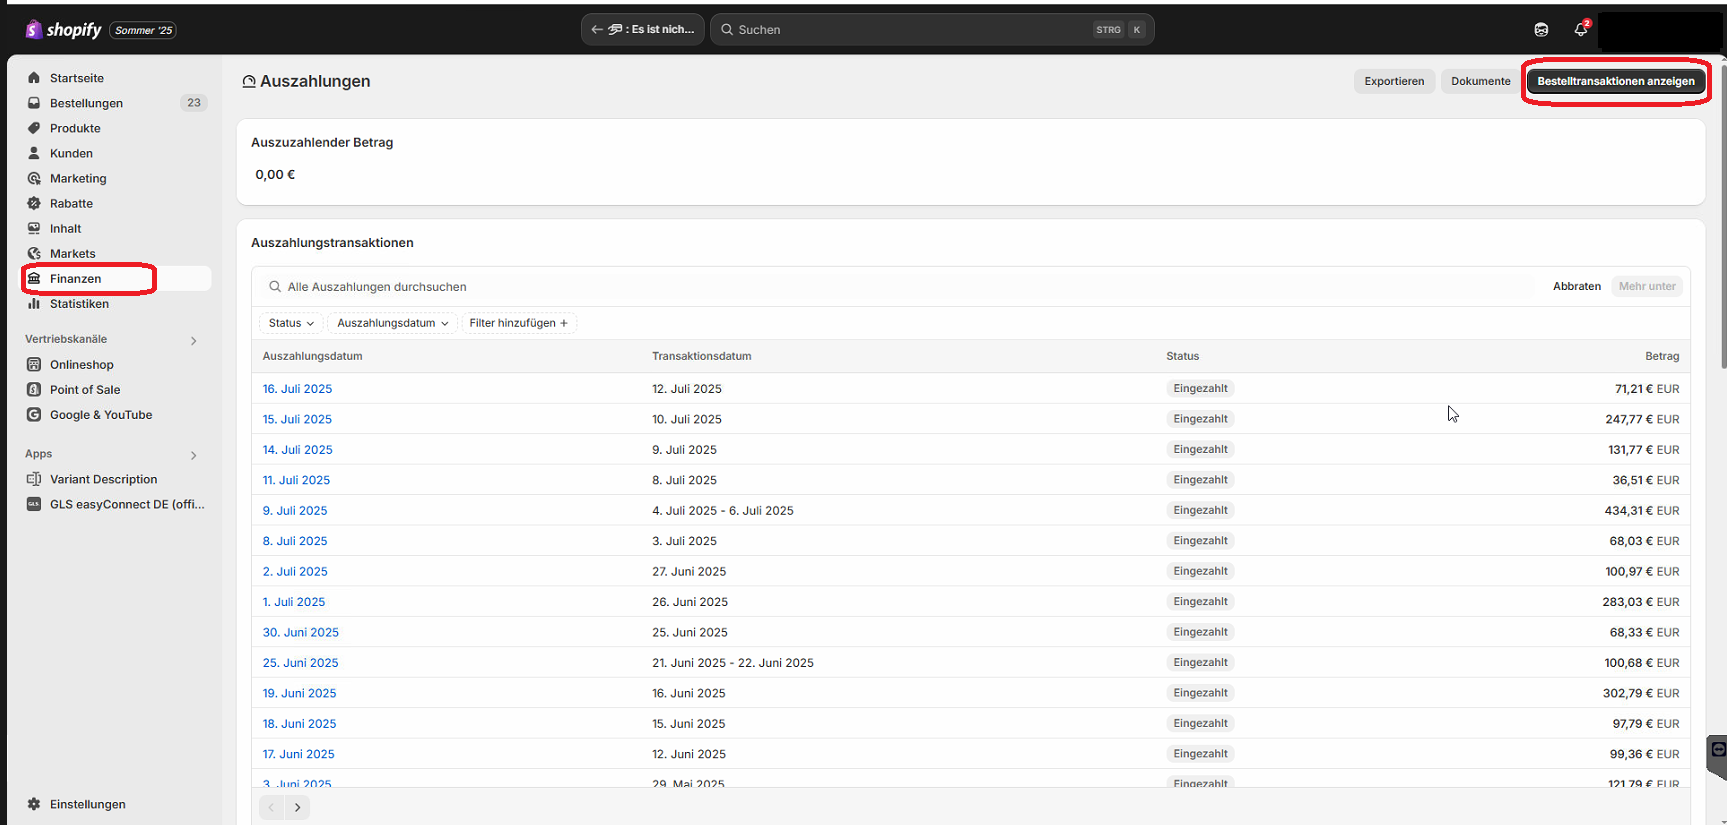Viewport: 1727px width, 825px height.
Task: Open Einstellungen gear icon at bottom
Action: click(x=34, y=804)
